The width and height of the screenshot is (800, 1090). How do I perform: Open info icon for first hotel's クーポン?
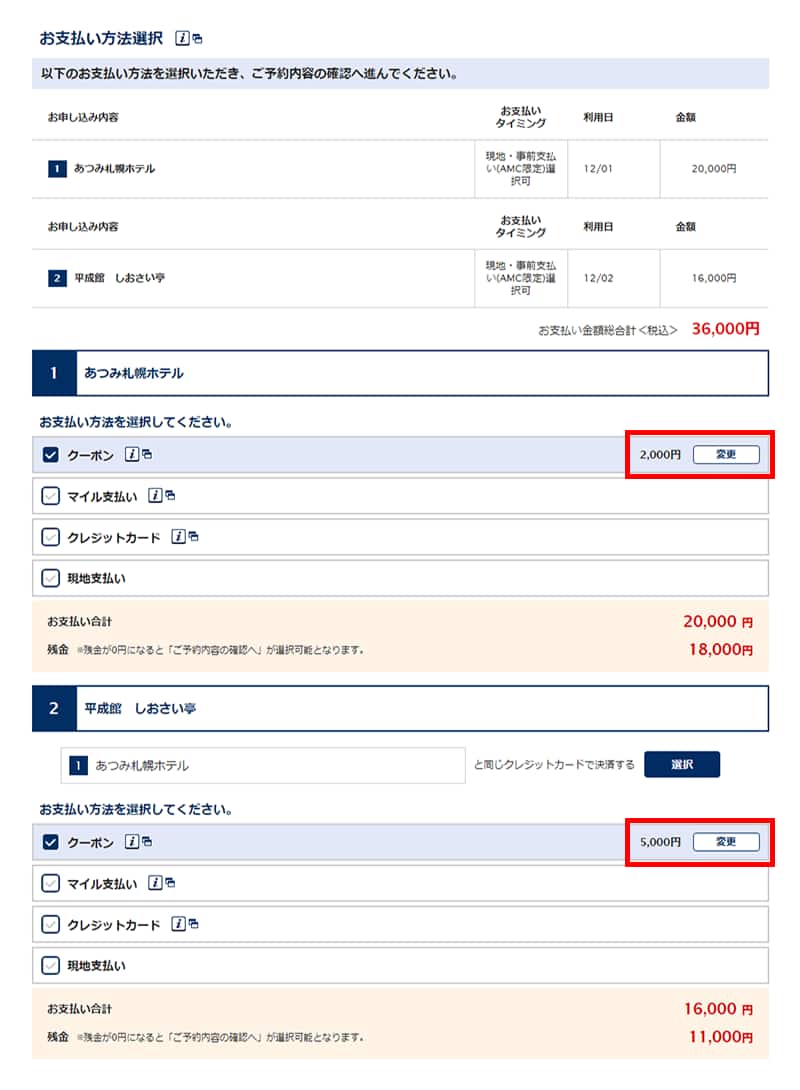coord(133,455)
